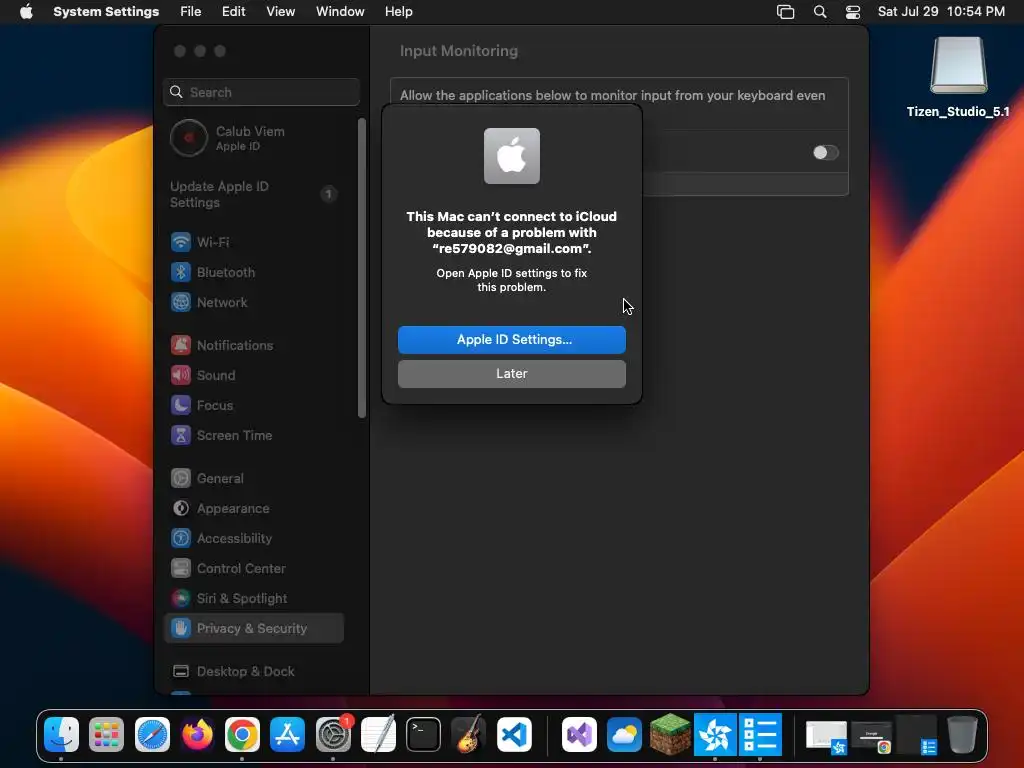The image size is (1024, 768).
Task: Select the Siri & Spotlight sidebar icon
Action: [x=181, y=598]
